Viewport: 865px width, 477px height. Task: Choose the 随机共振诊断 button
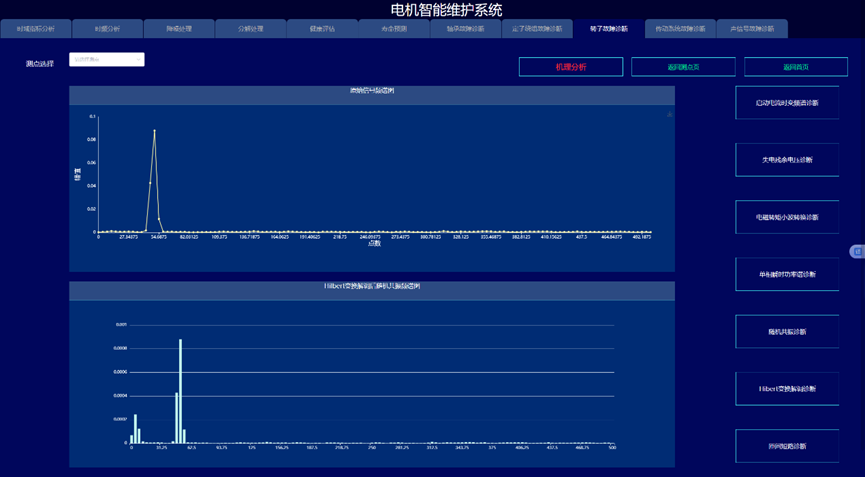pyautogui.click(x=787, y=332)
